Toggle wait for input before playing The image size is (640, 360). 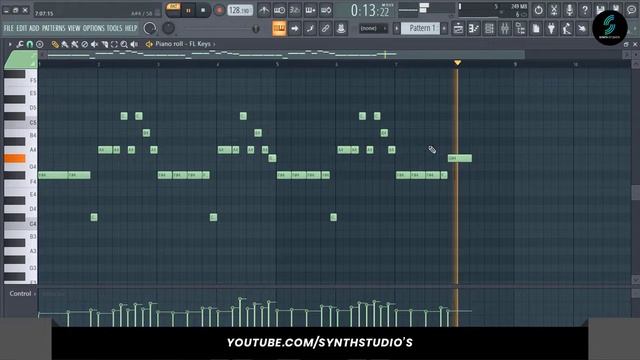pyautogui.click(x=280, y=10)
